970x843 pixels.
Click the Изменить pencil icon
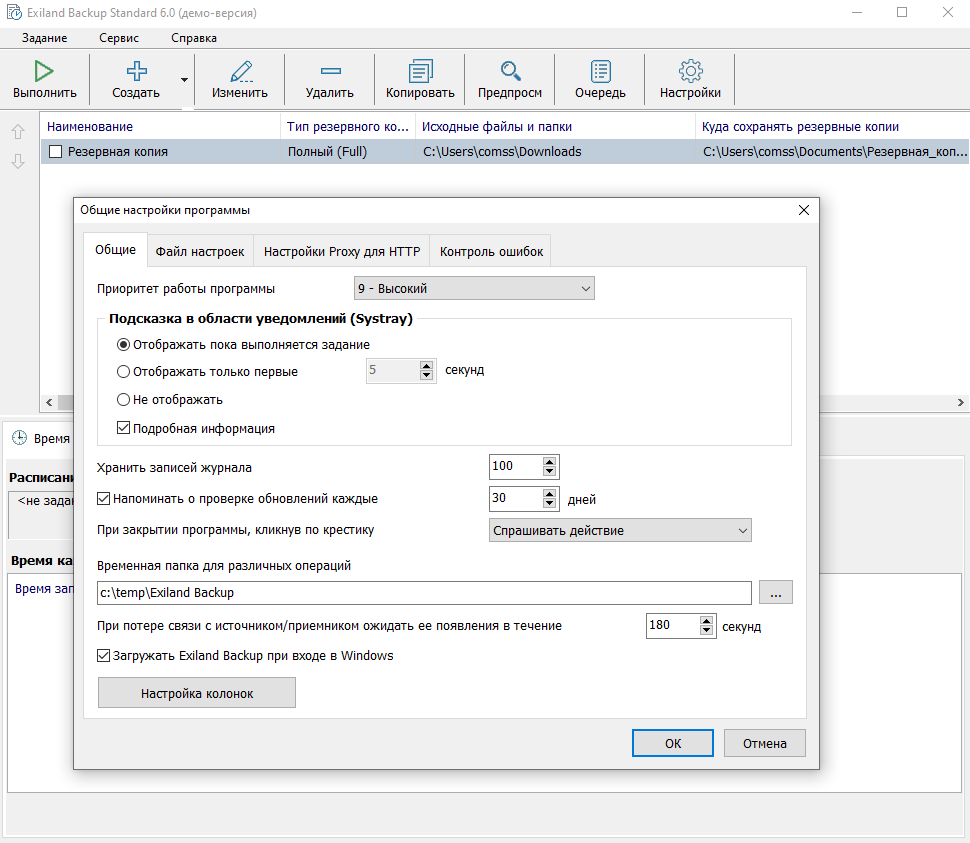tap(241, 71)
